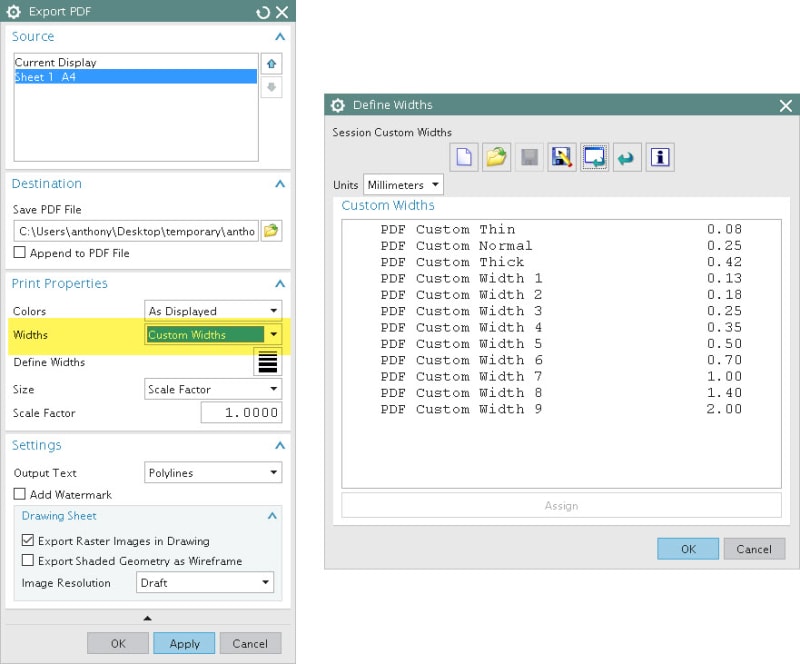Open the Output Text dropdown
The height and width of the screenshot is (664, 800).
(213, 473)
